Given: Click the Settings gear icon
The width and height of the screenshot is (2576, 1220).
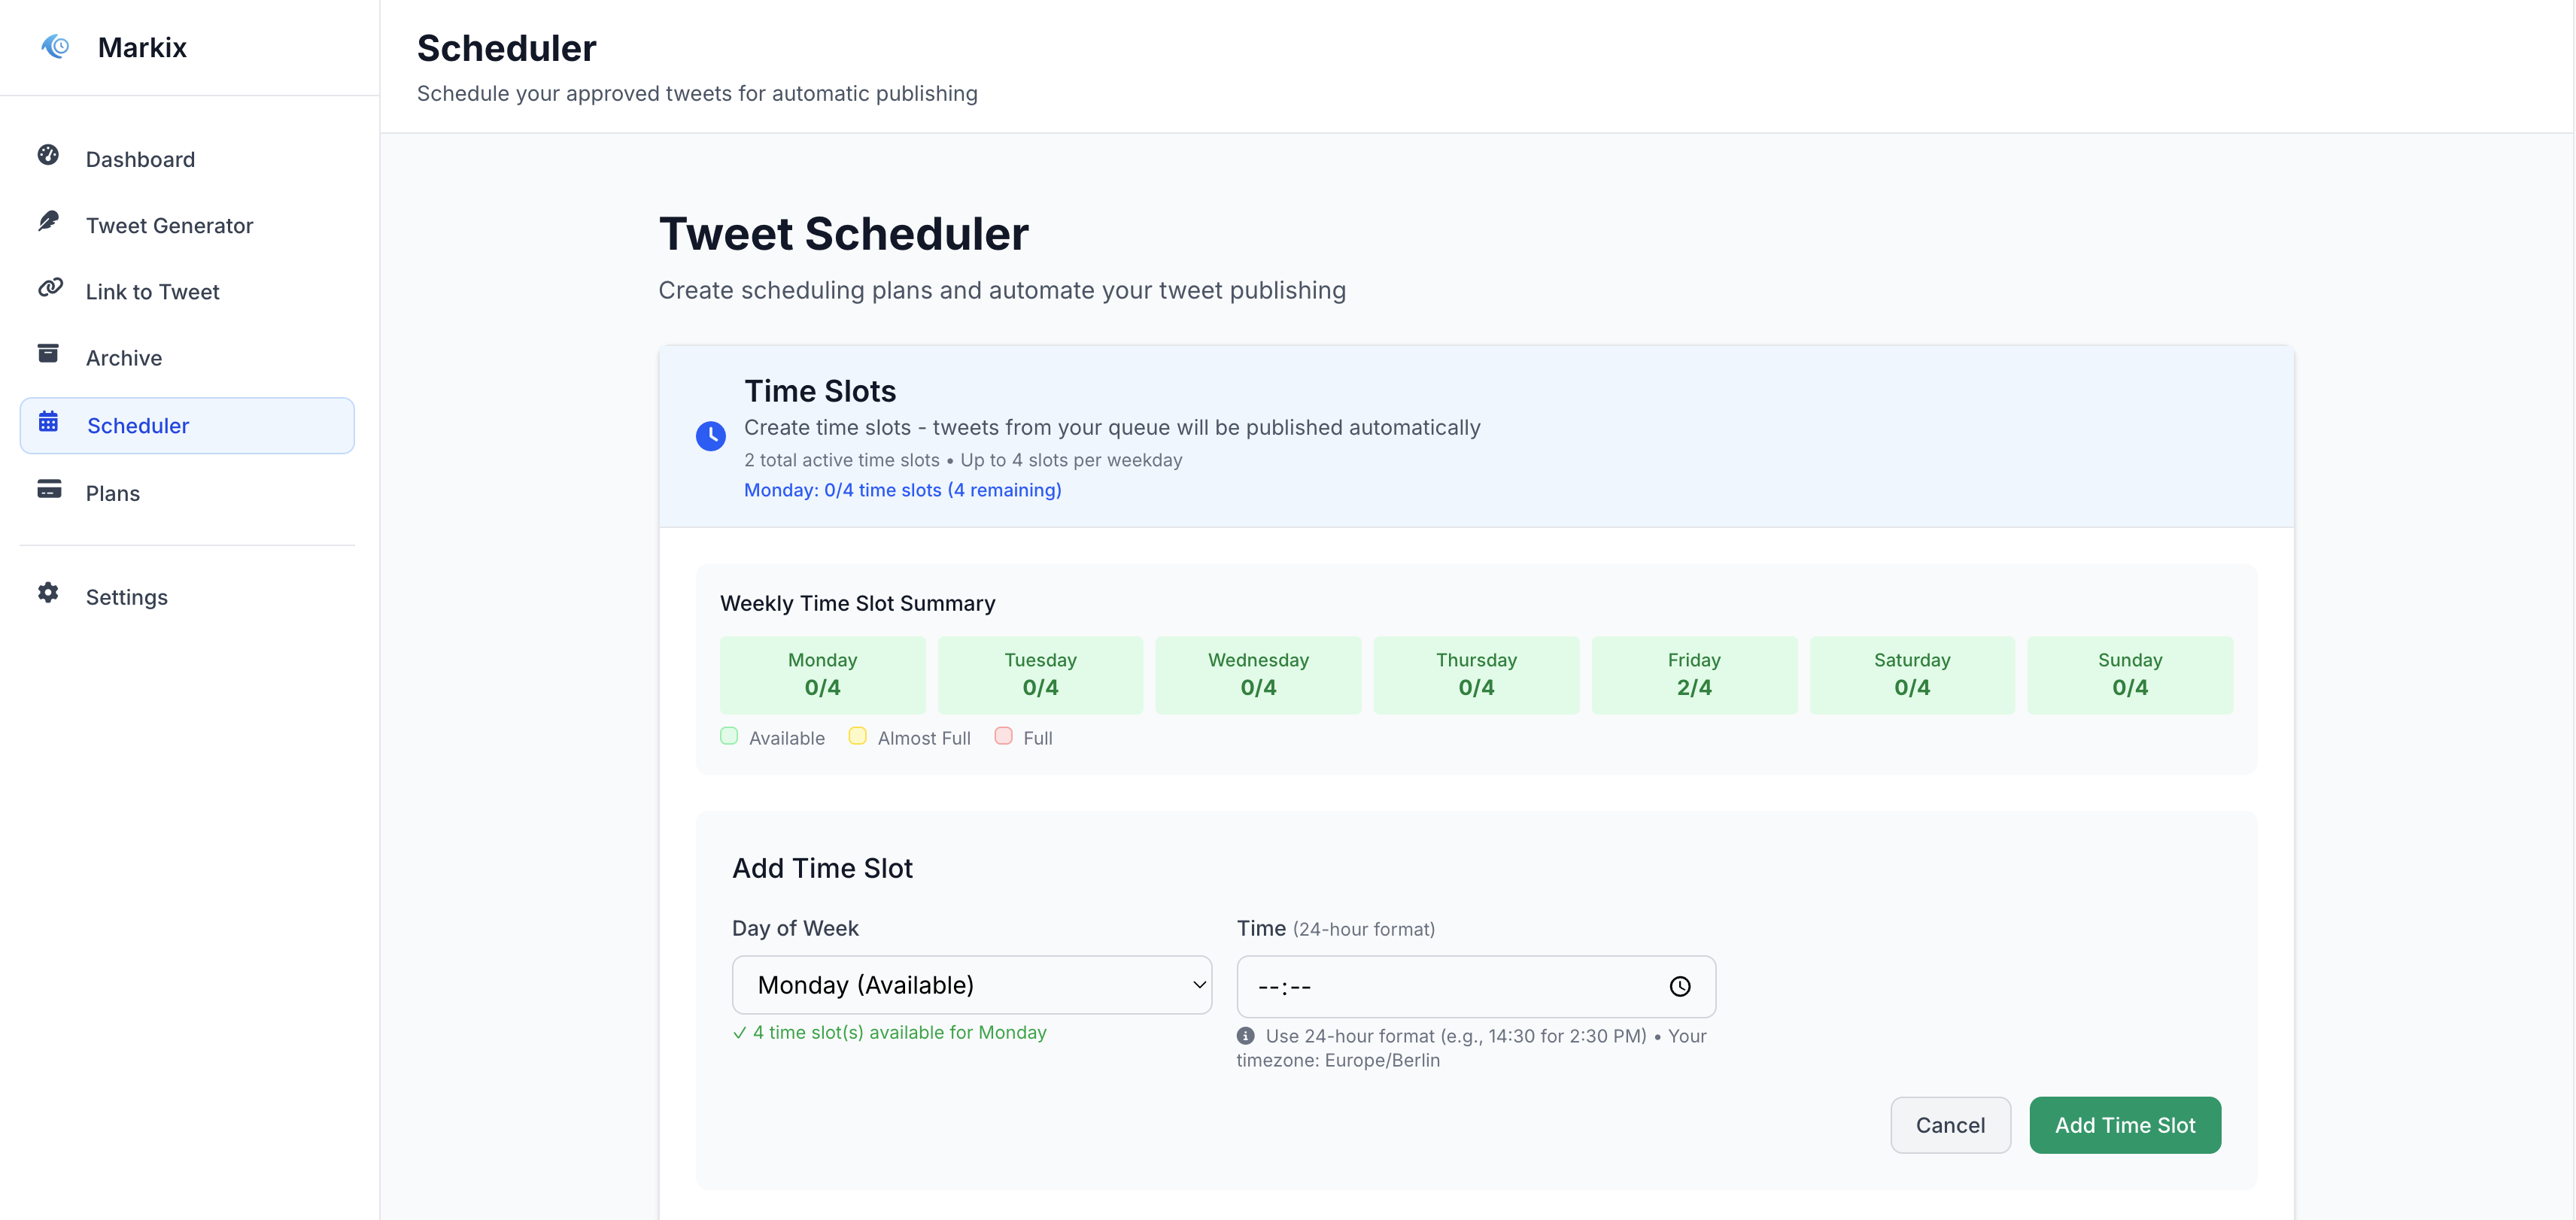Looking at the screenshot, I should click(48, 593).
